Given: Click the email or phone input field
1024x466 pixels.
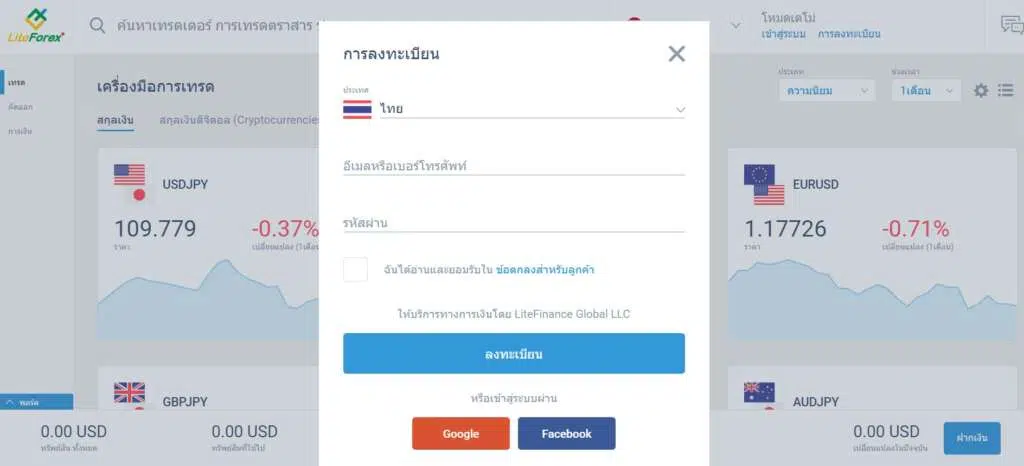Looking at the screenshot, I should point(513,166).
